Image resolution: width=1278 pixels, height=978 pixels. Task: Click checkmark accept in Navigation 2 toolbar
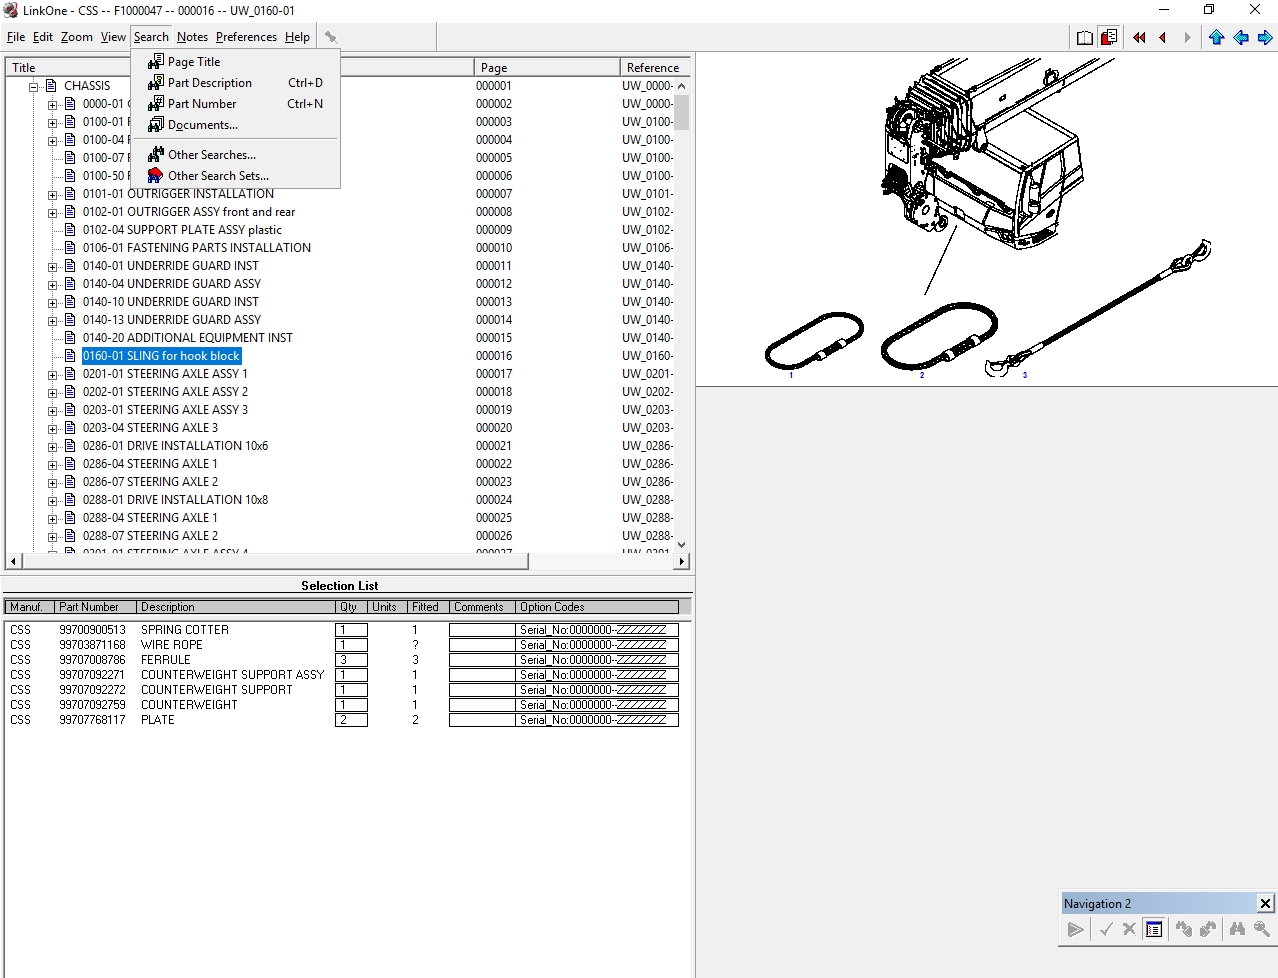(x=1107, y=929)
